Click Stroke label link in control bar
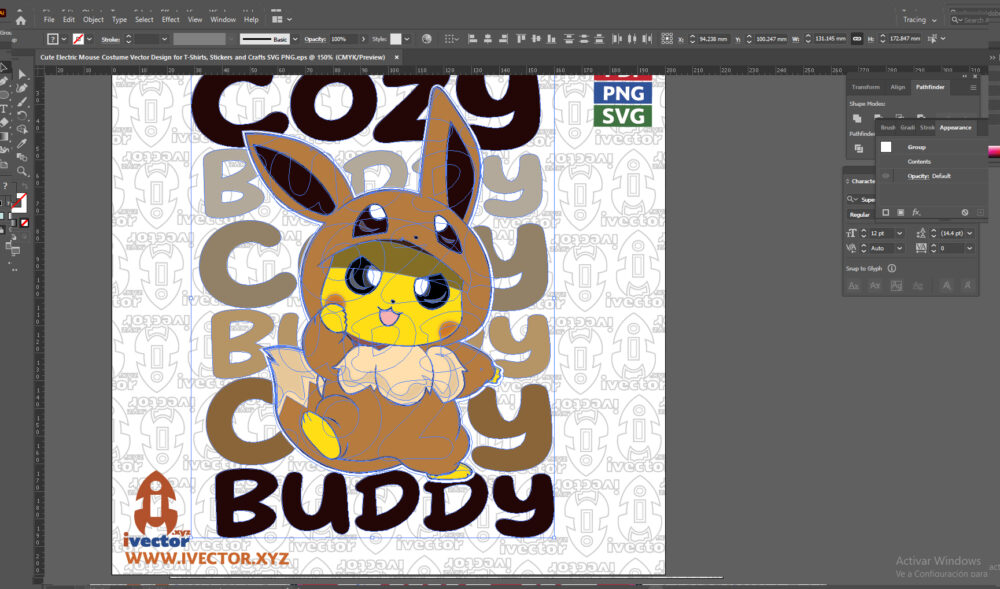The image size is (1000, 589). [110, 40]
